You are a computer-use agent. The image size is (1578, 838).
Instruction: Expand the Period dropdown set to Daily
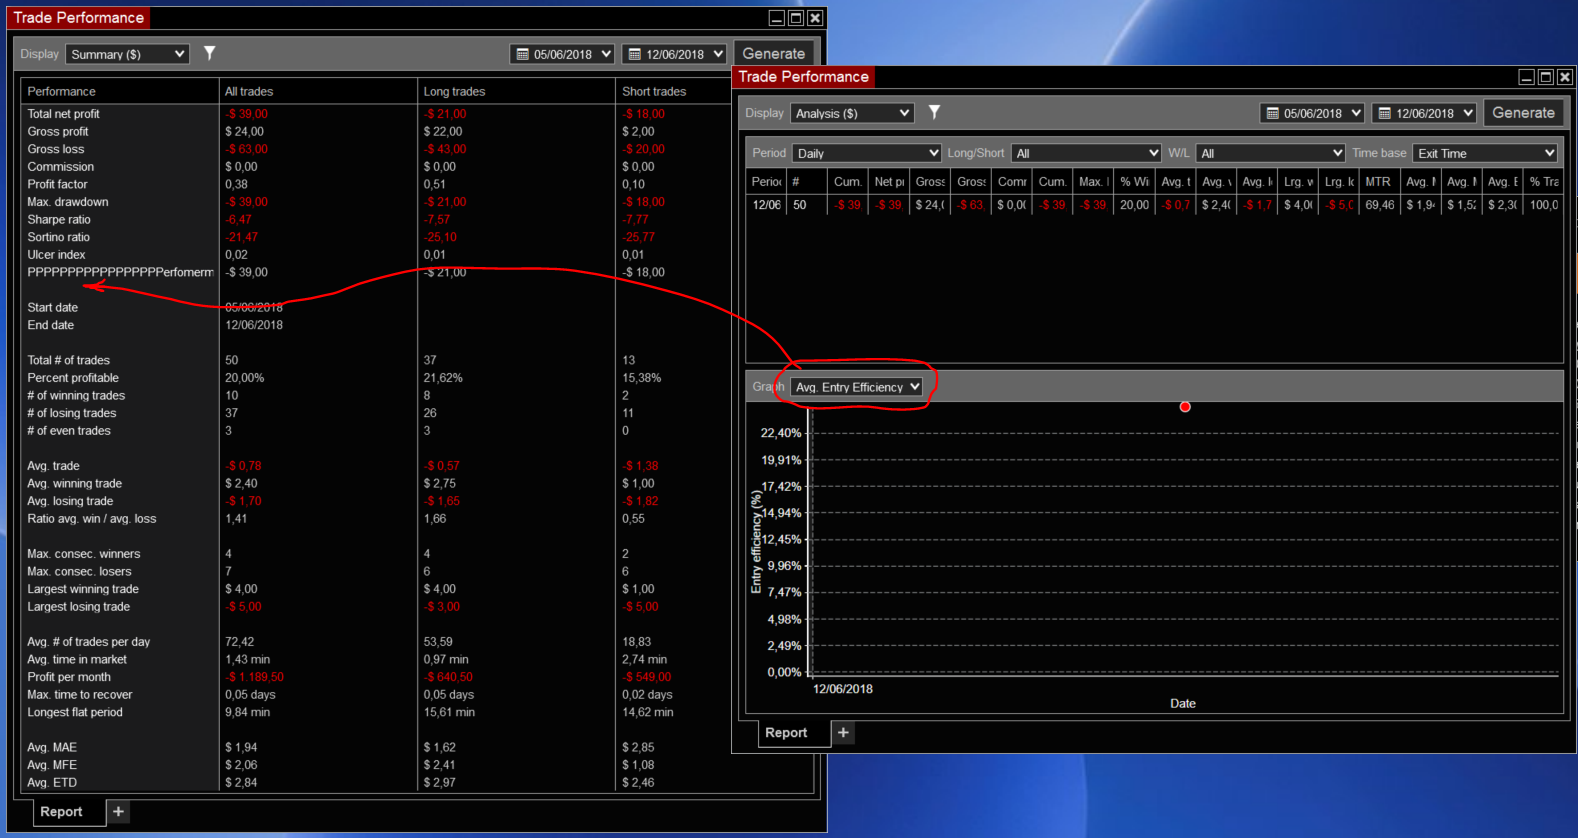[x=867, y=153]
